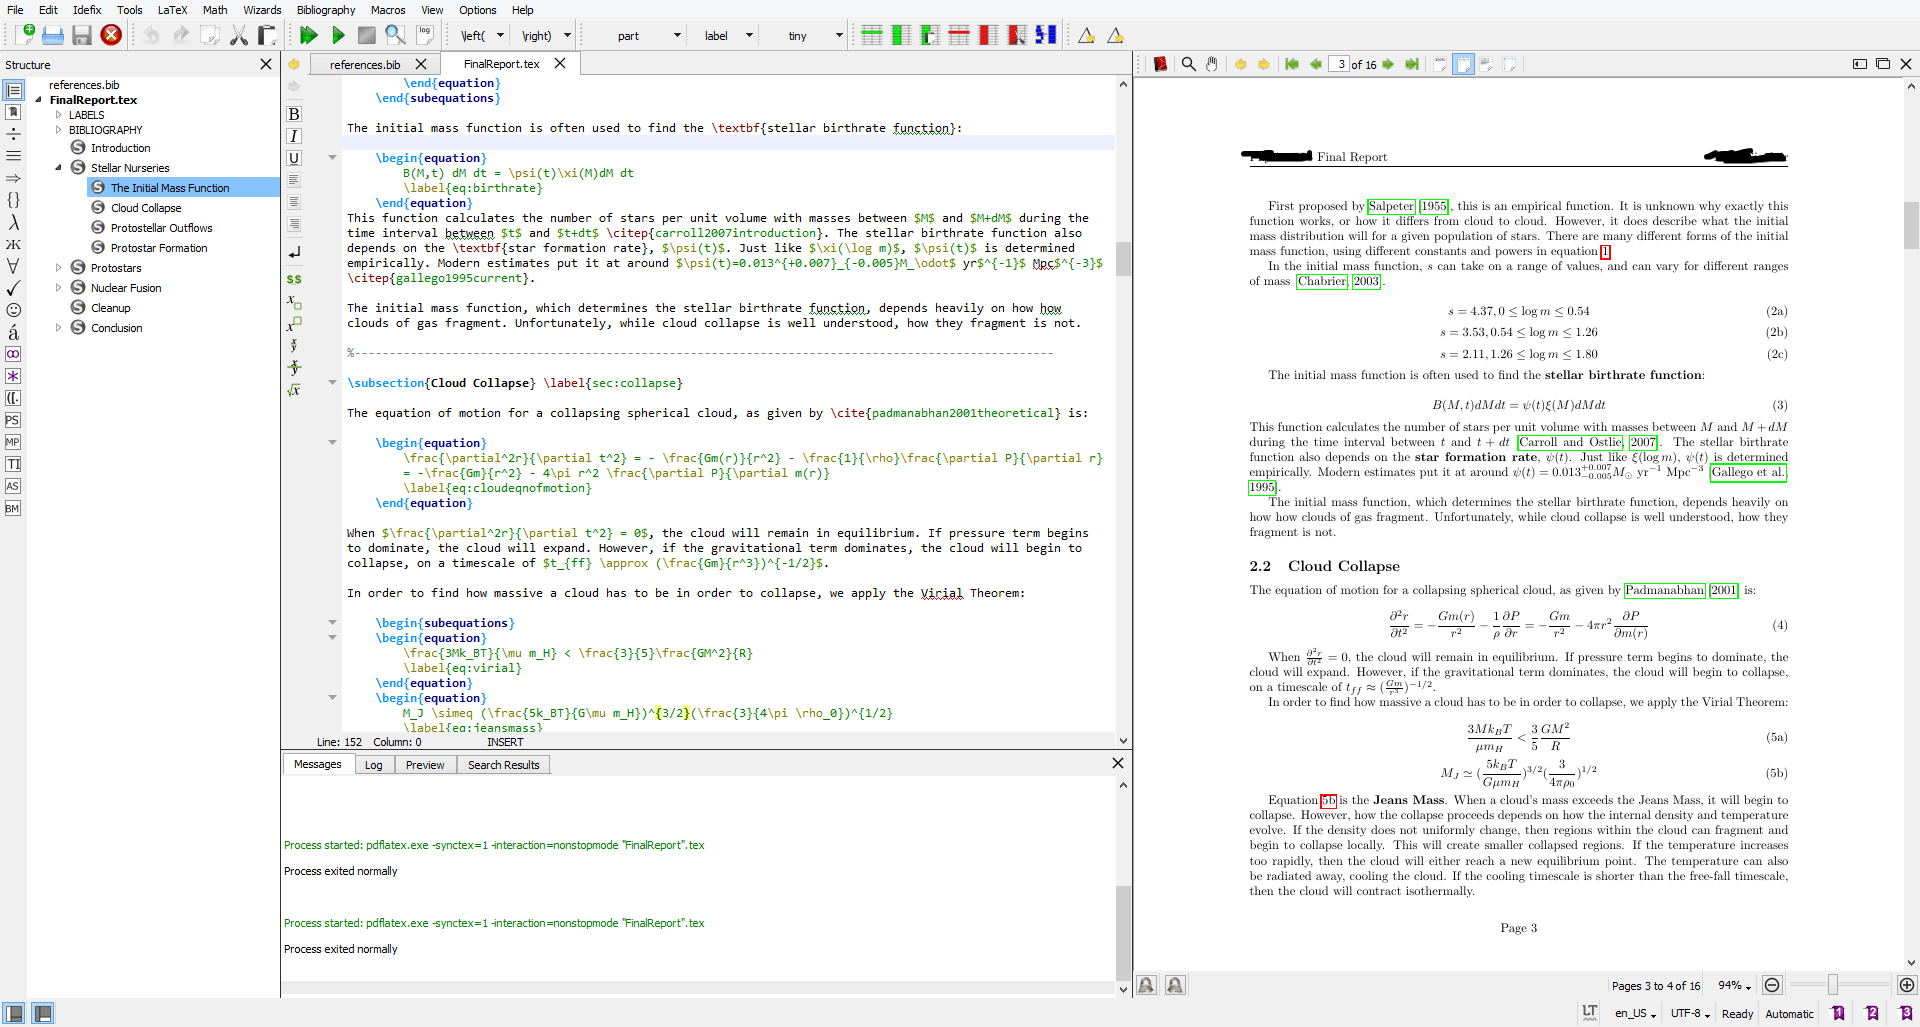This screenshot has width=1920, height=1027.
Task: Expand the Protostars tree node
Action: (x=58, y=268)
